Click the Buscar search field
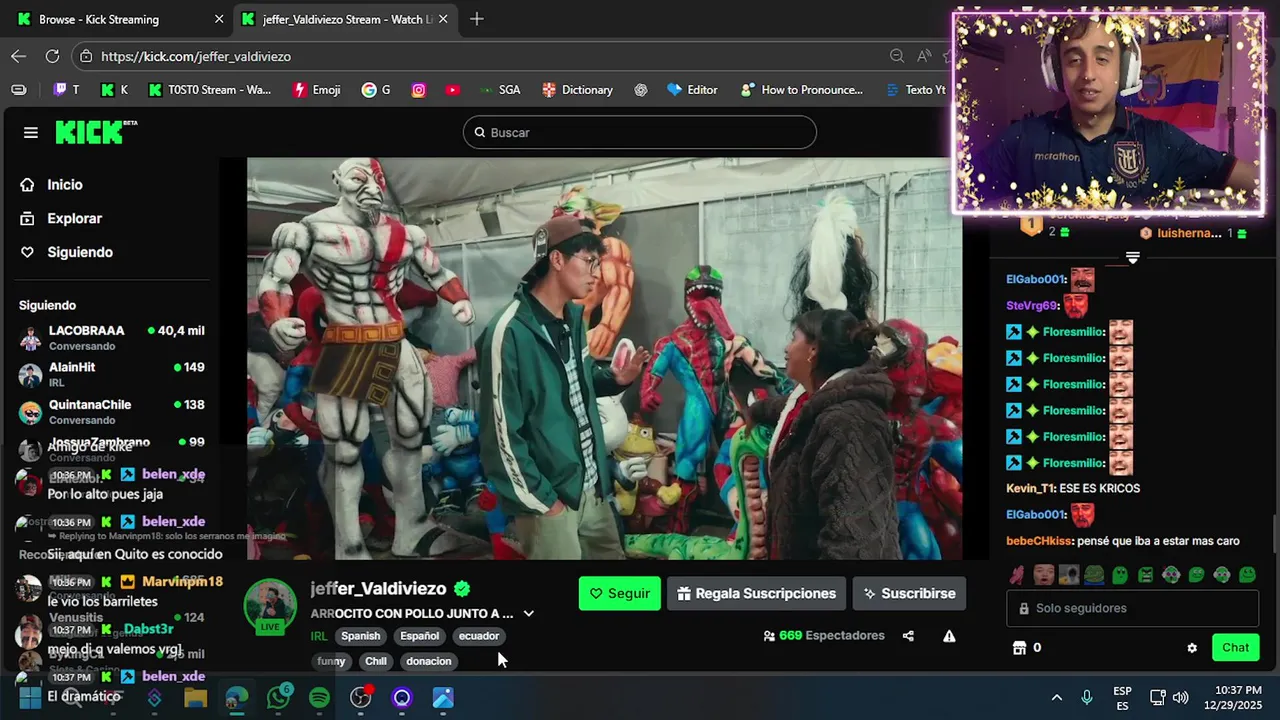 [640, 132]
